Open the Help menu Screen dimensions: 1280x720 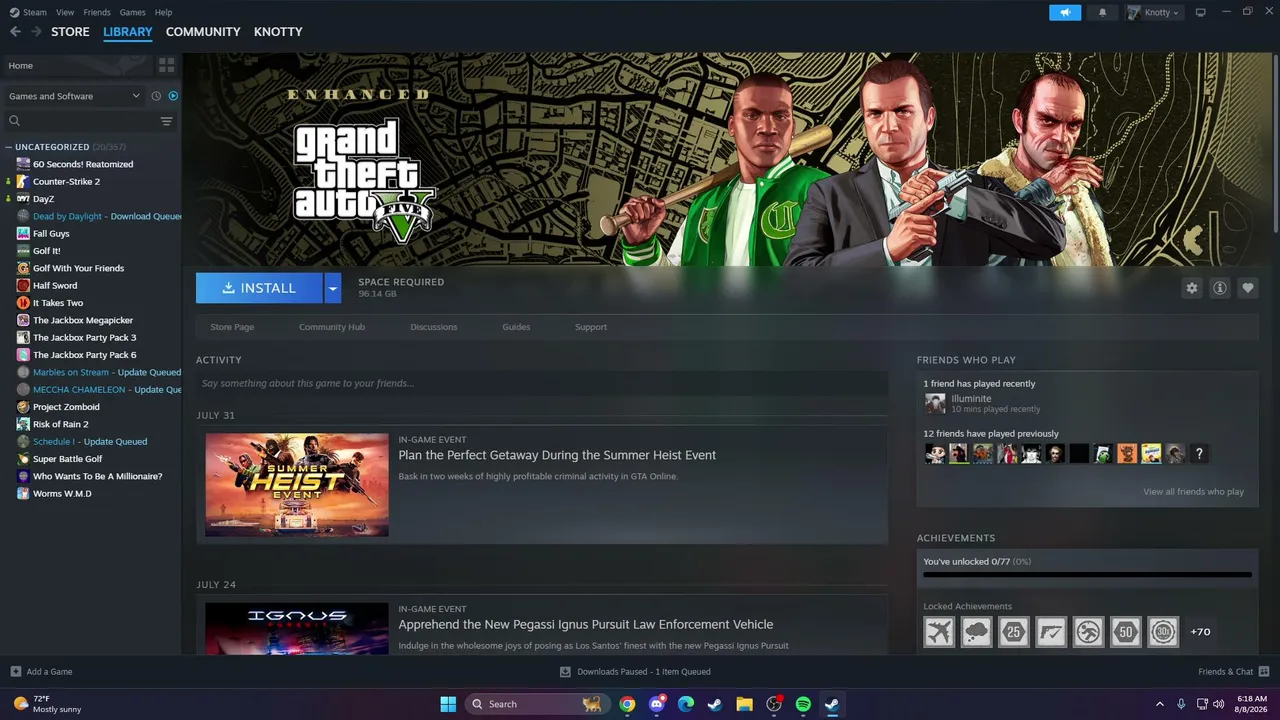tap(163, 12)
